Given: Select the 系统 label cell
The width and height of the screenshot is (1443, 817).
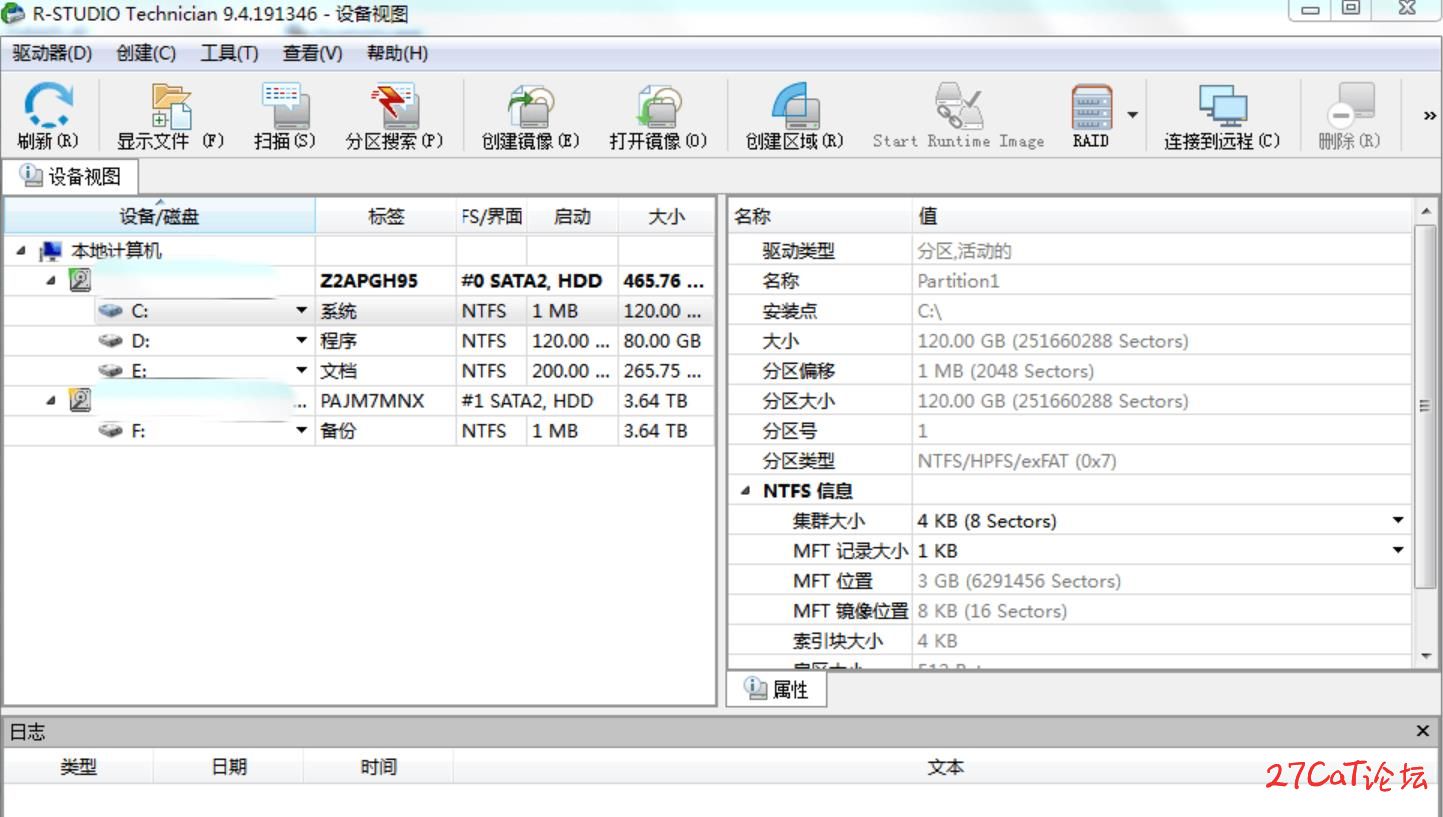Looking at the screenshot, I should (386, 311).
